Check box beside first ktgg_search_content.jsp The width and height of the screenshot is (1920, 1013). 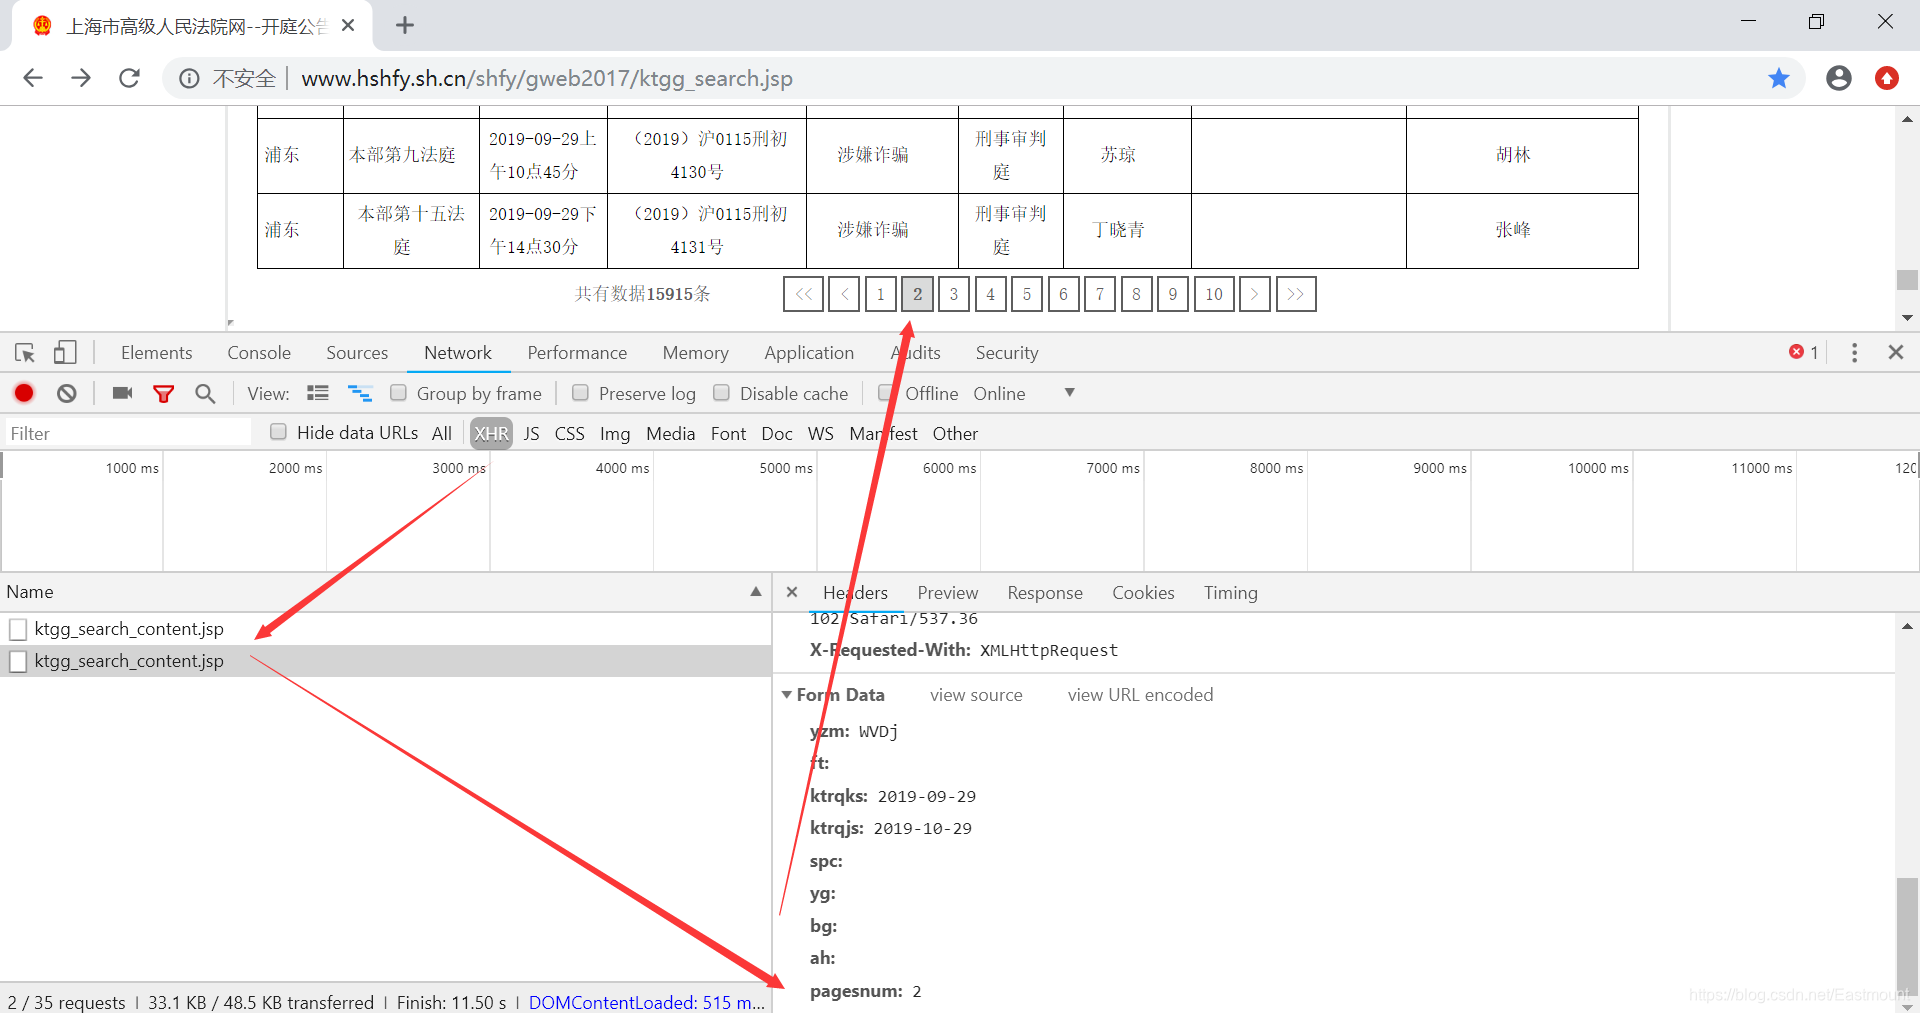click(x=18, y=629)
